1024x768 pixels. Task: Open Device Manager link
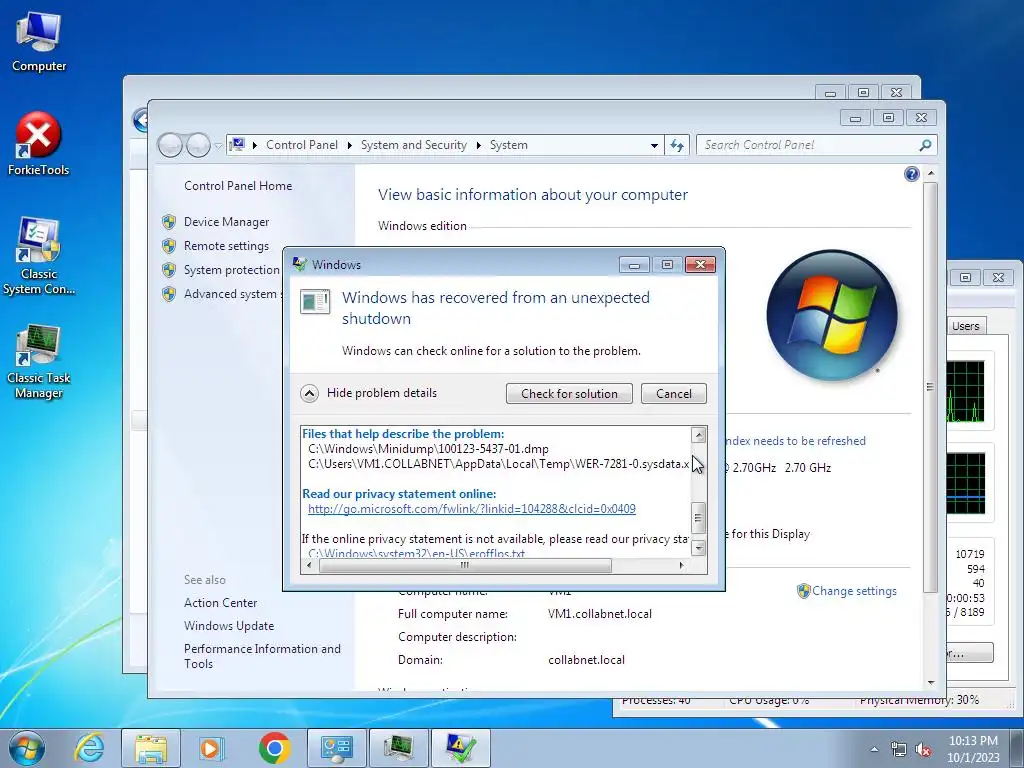tap(226, 222)
